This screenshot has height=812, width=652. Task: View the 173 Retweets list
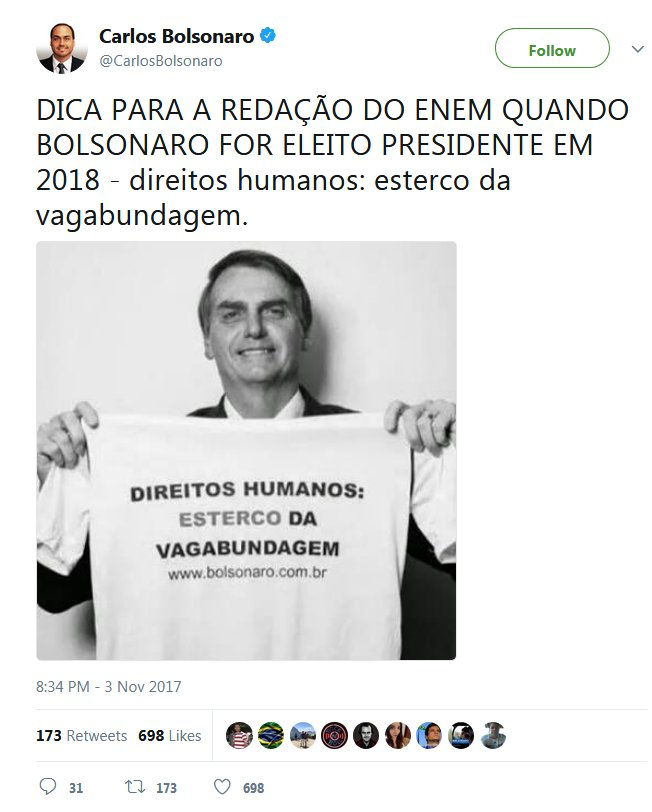click(x=81, y=735)
